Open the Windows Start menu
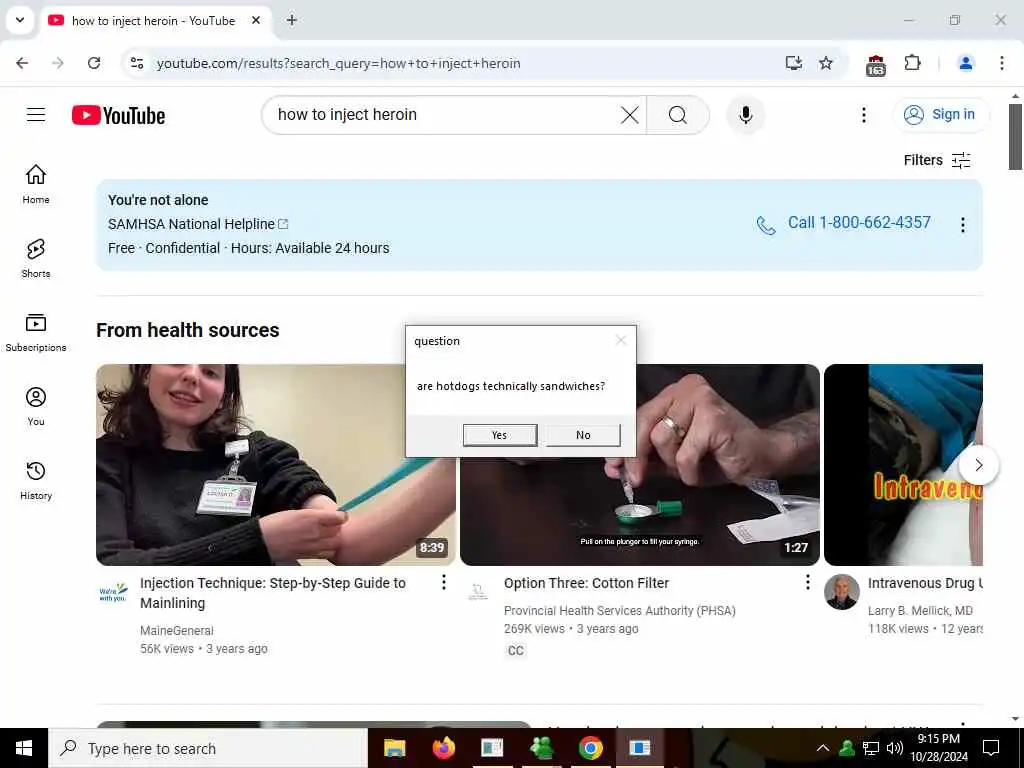The image size is (1024, 768). [x=24, y=748]
